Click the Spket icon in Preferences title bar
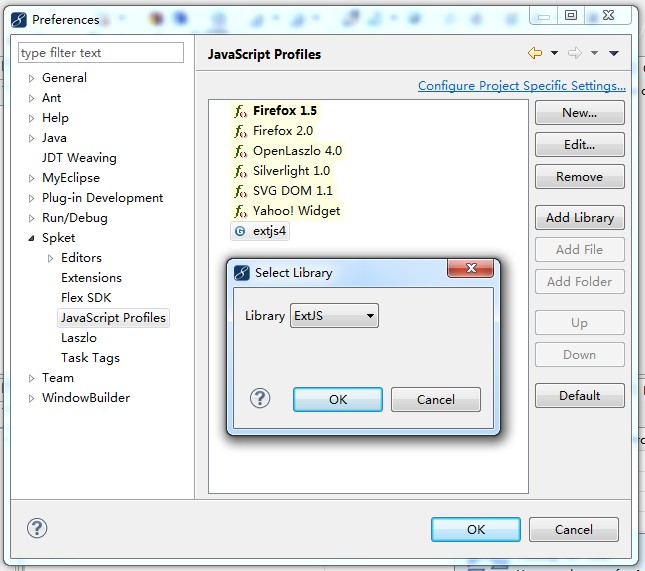Viewport: 645px width, 571px height. [19, 19]
